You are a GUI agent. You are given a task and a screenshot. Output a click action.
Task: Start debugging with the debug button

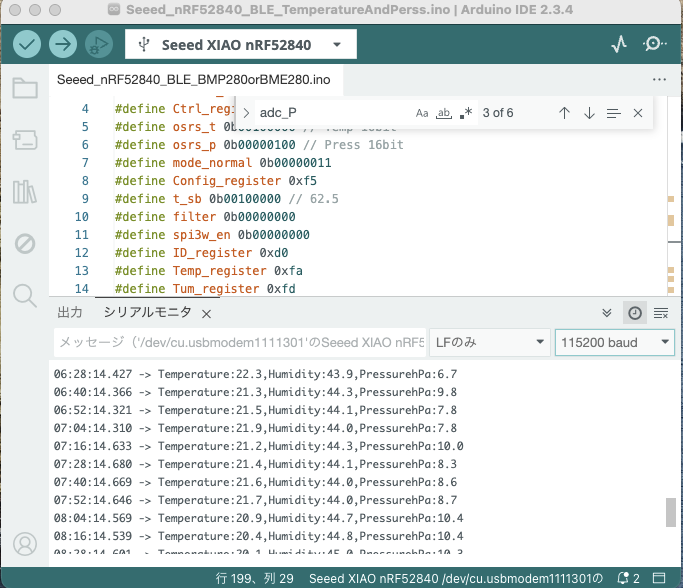[99, 44]
